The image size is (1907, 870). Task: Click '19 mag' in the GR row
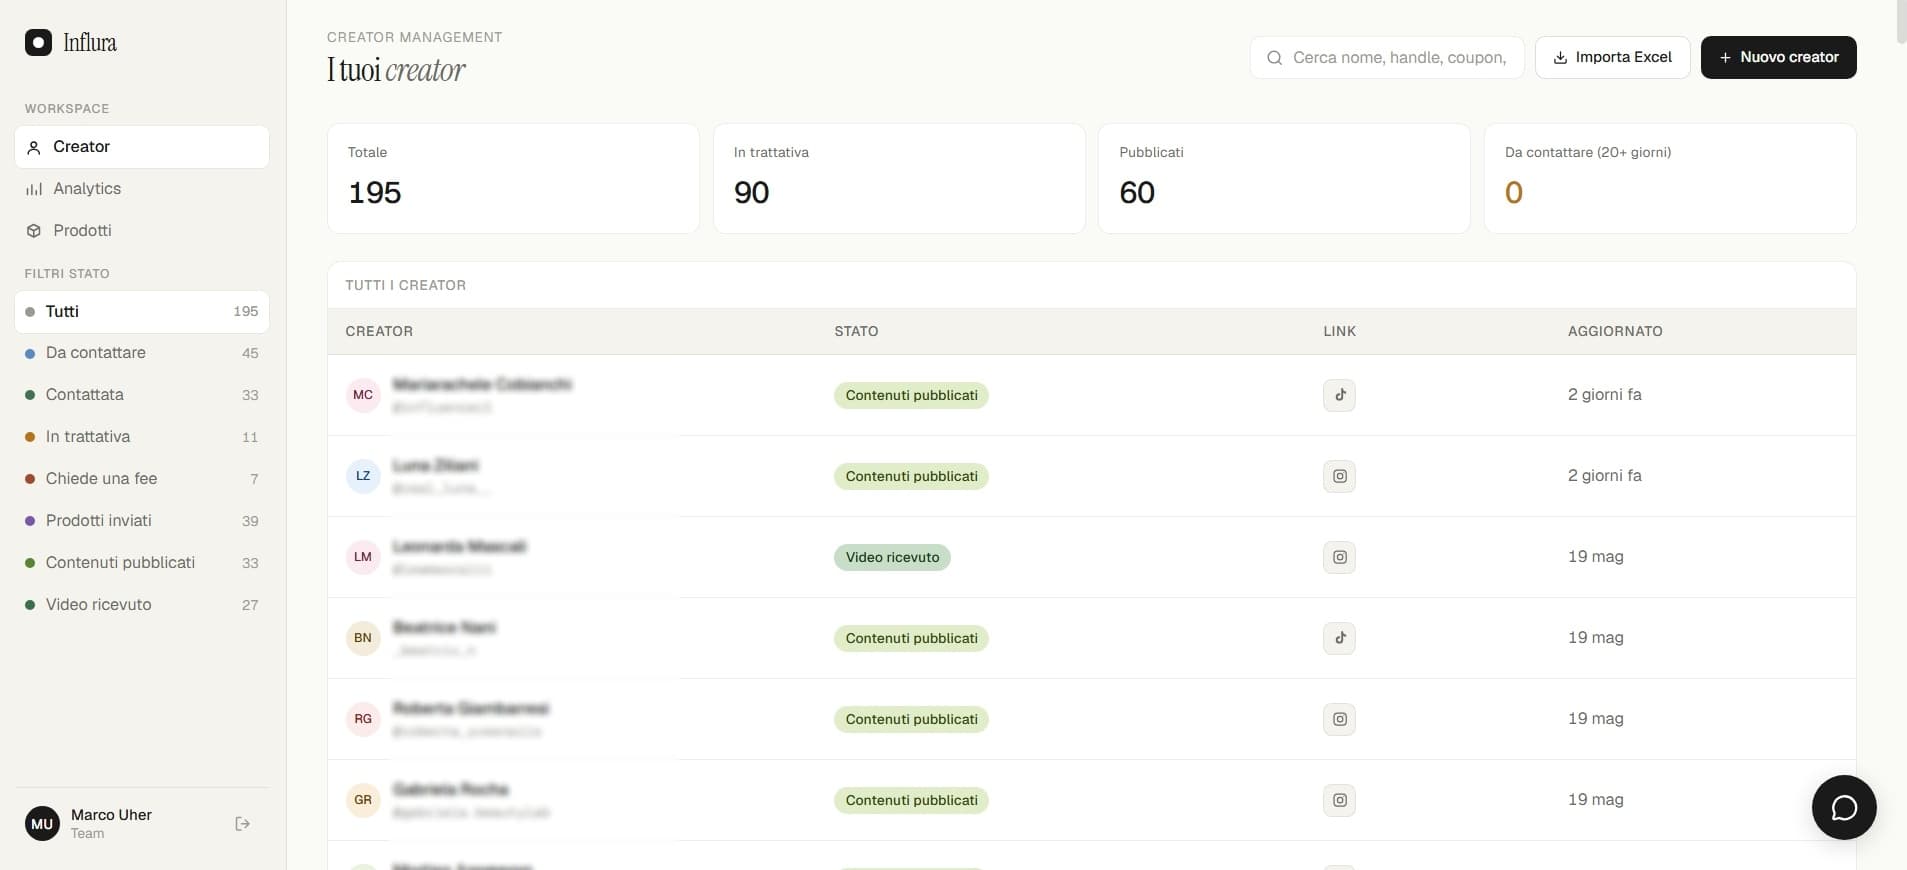[1595, 800]
